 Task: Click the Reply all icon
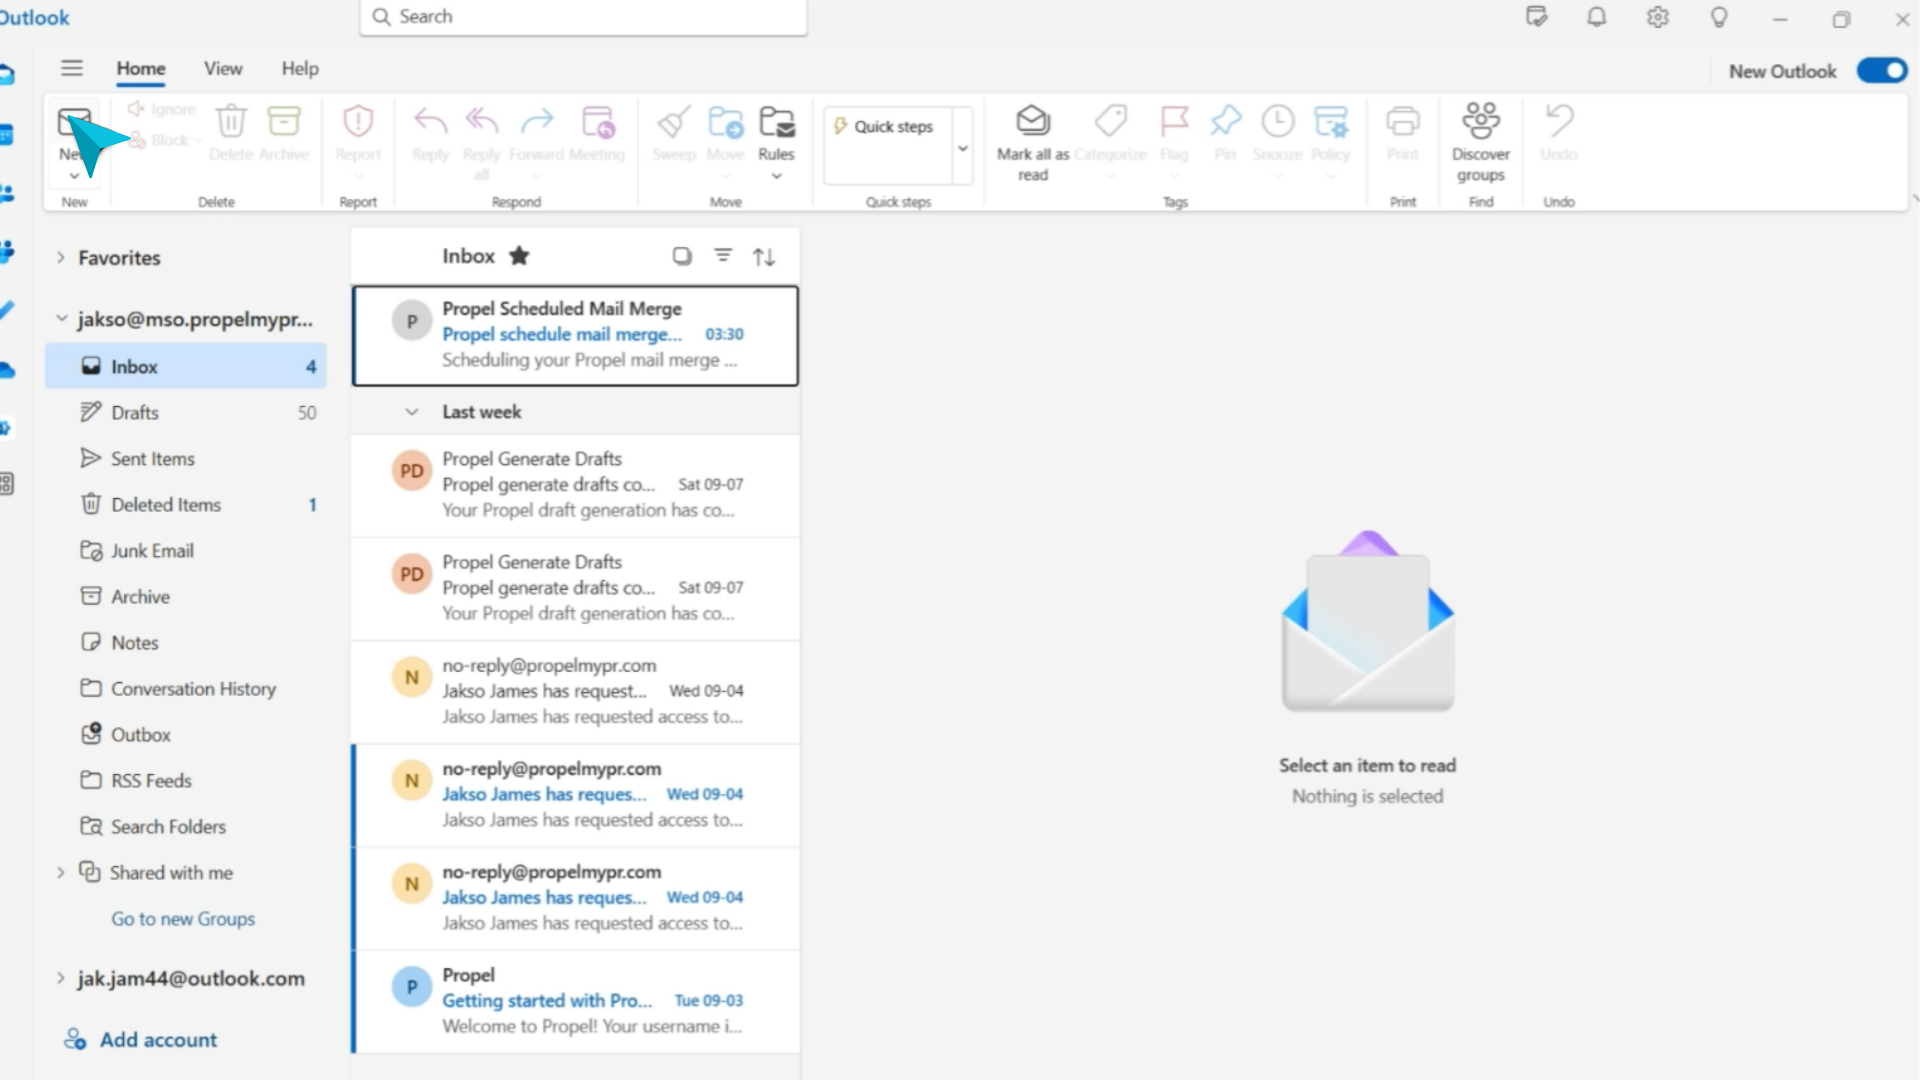pos(482,121)
